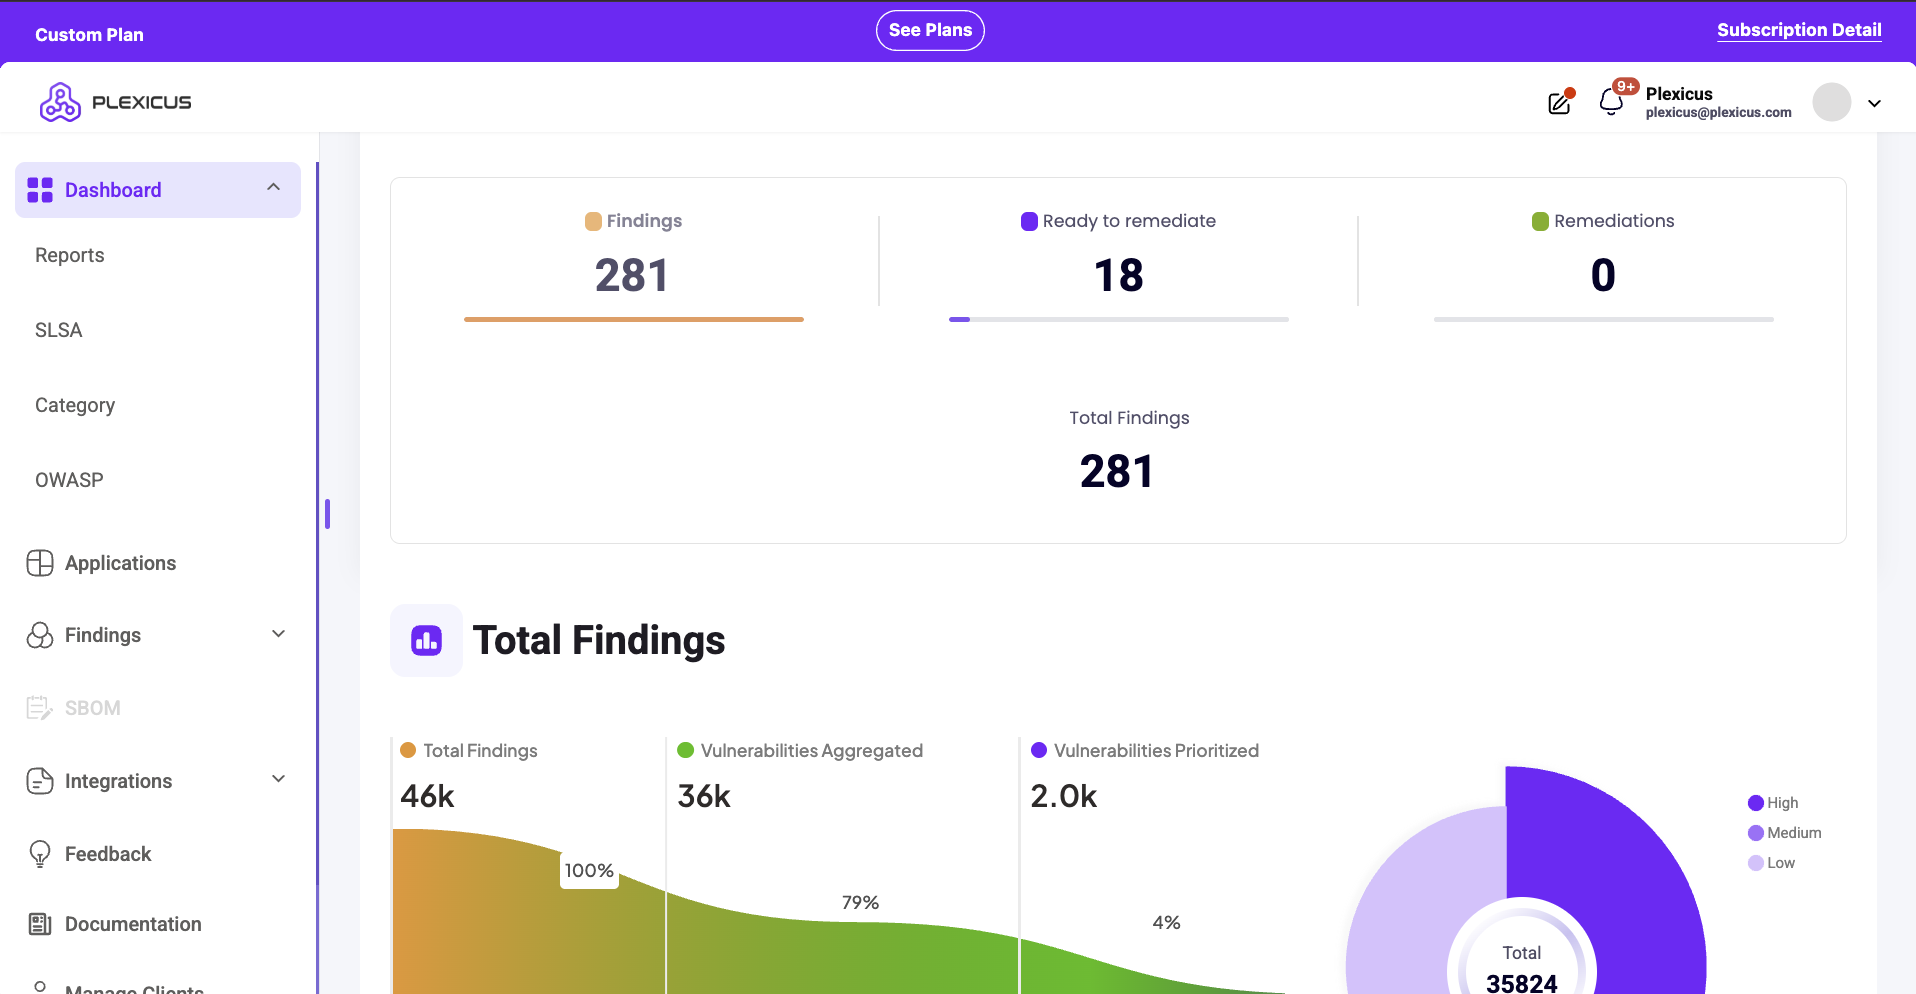Click the Total Findings orange legend dot
The width and height of the screenshot is (1916, 994).
[408, 750]
